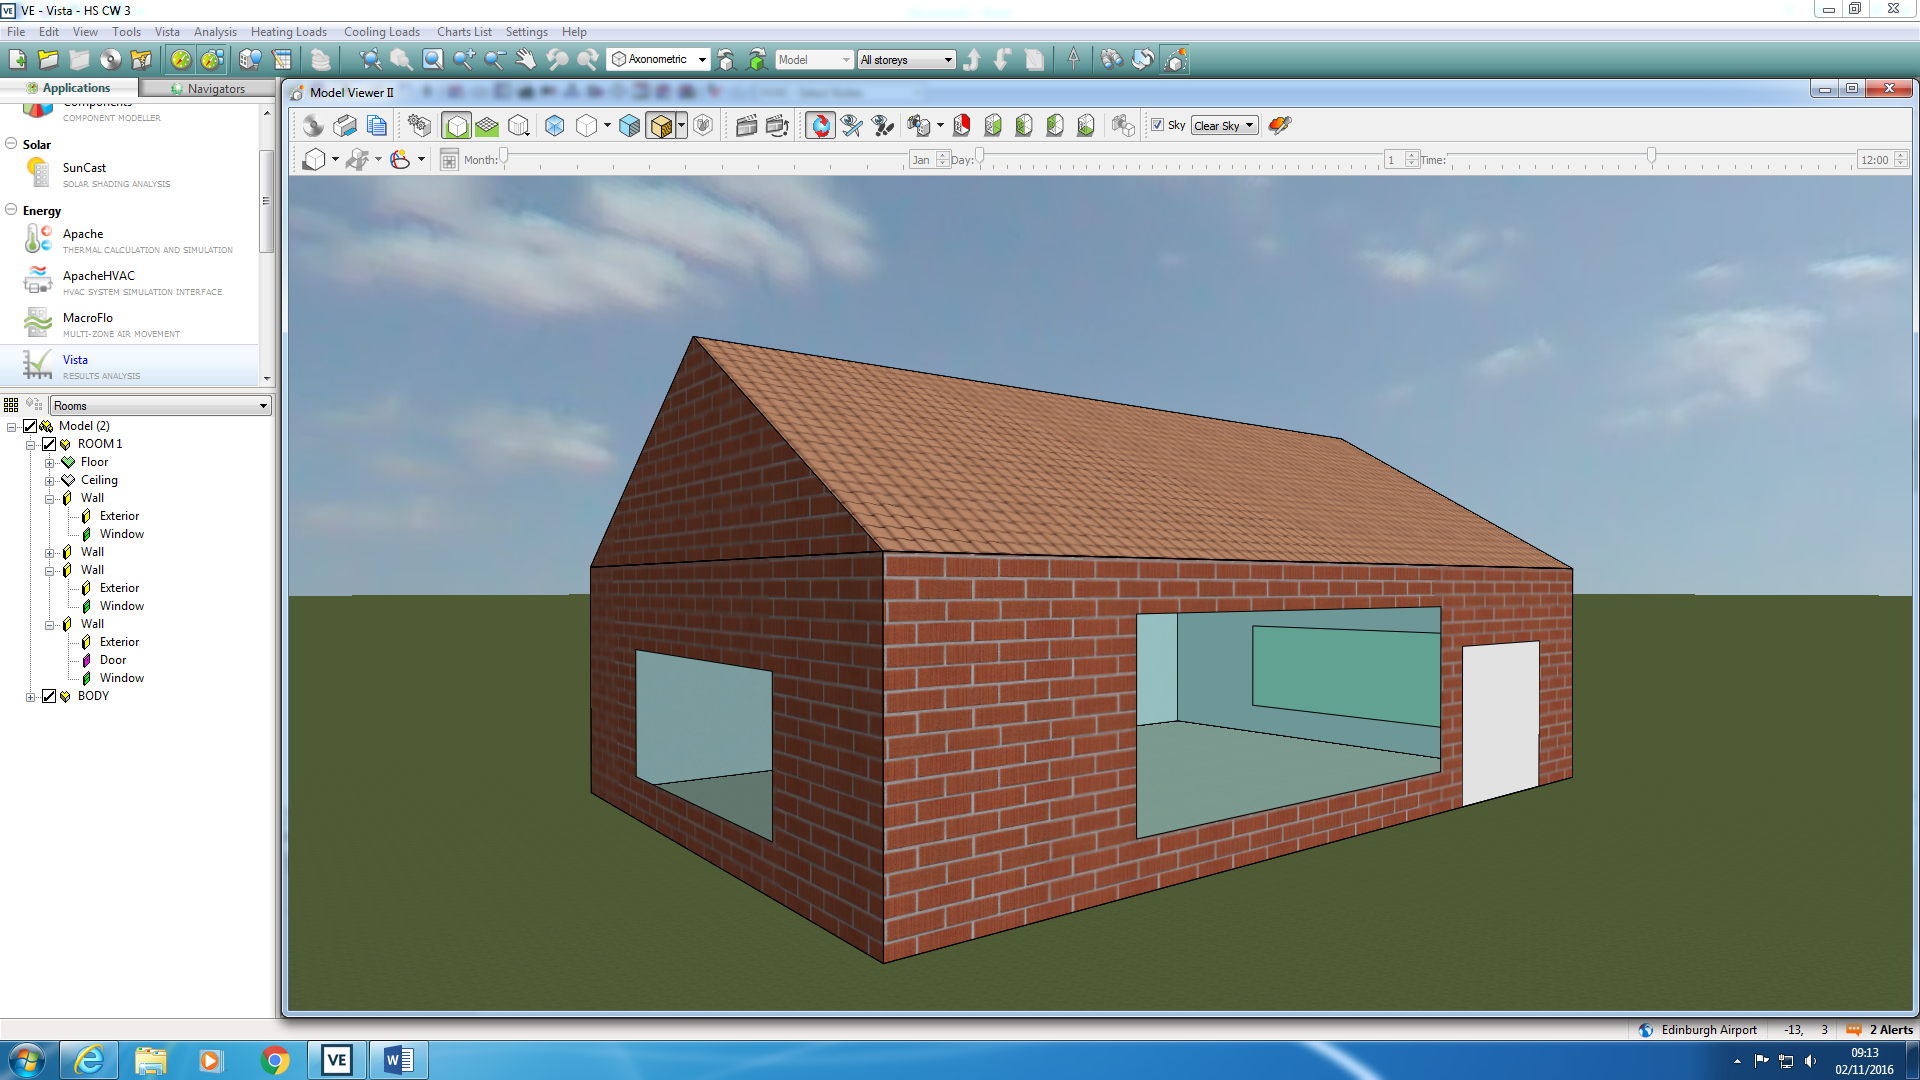Select the blue transparent cube view icon

pyautogui.click(x=555, y=125)
